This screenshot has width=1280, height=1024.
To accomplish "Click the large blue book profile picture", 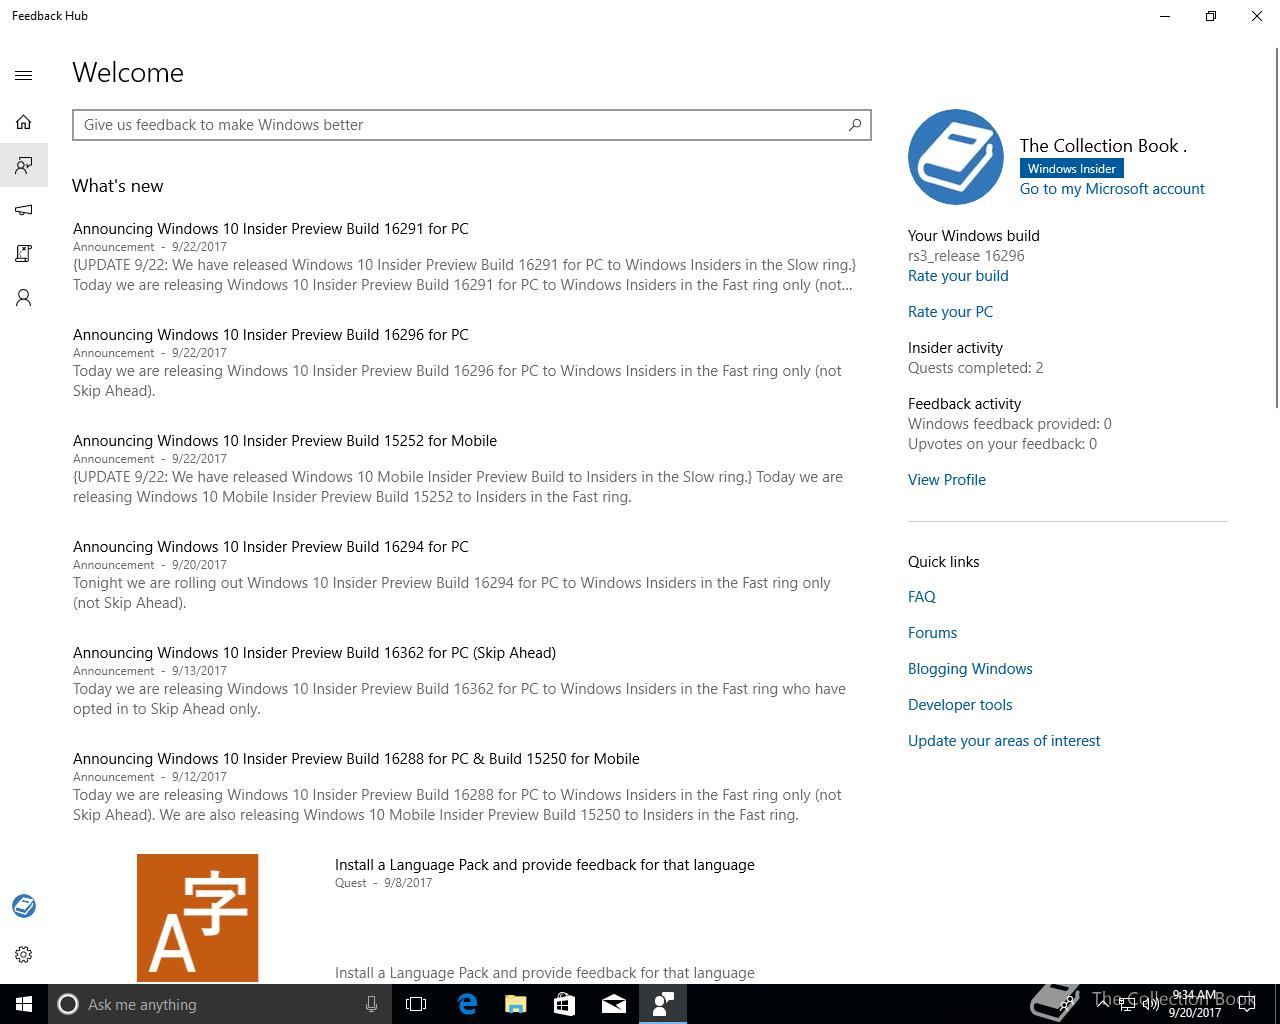I will pos(956,157).
